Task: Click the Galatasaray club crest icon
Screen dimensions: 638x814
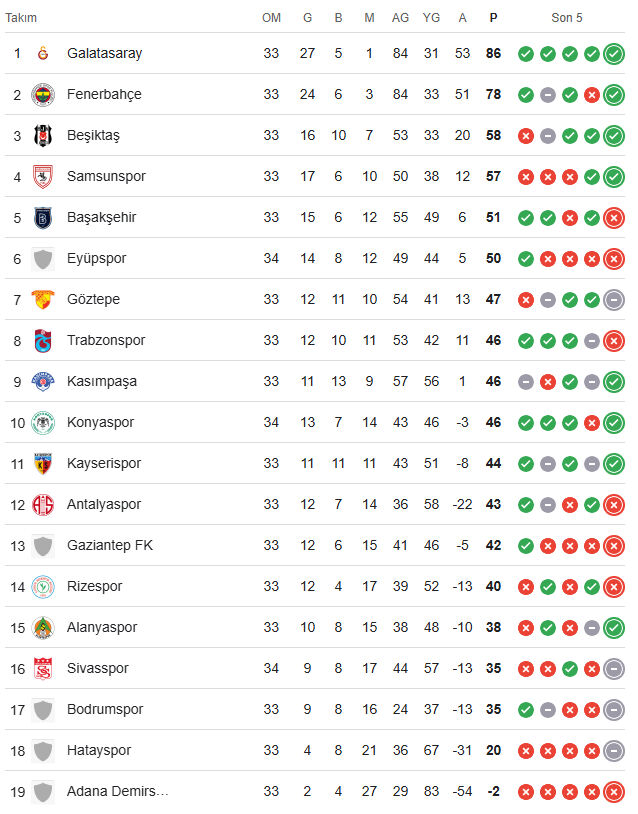Action: (x=43, y=53)
